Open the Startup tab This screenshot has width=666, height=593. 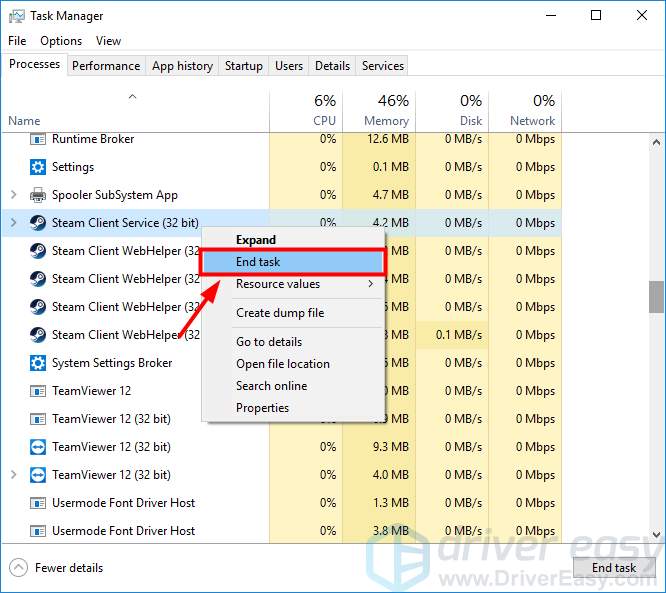coord(243,66)
